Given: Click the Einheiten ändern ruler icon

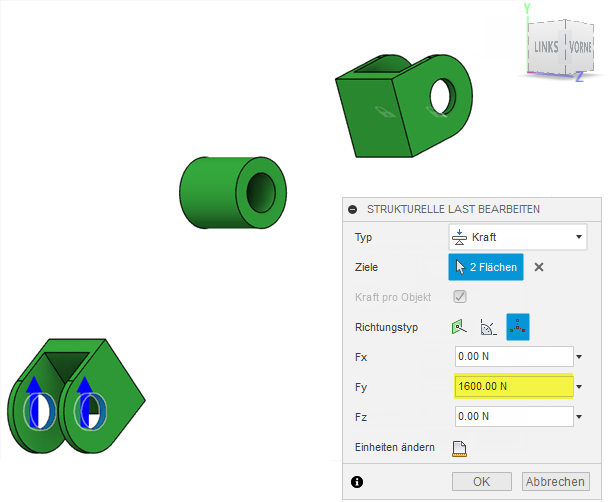Looking at the screenshot, I should pyautogui.click(x=459, y=449).
